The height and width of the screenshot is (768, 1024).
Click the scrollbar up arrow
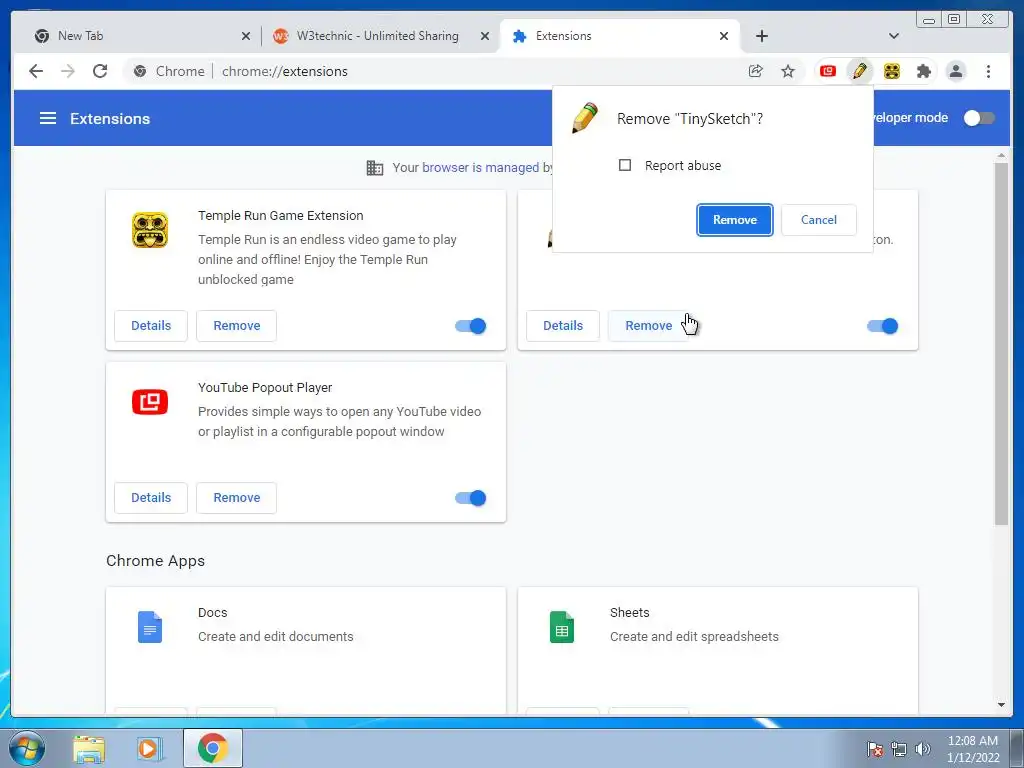click(x=1001, y=156)
